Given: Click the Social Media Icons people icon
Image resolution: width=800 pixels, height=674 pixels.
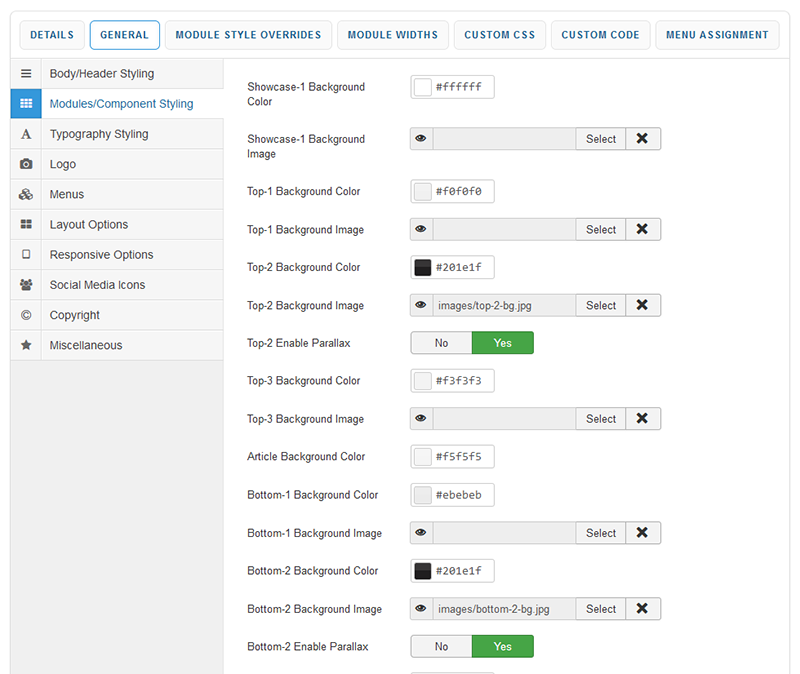Looking at the screenshot, I should (26, 285).
